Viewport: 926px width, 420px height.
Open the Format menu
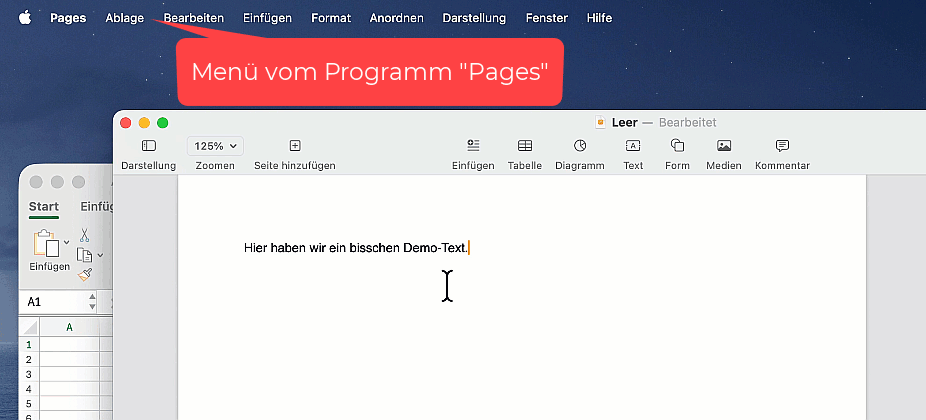coord(331,18)
